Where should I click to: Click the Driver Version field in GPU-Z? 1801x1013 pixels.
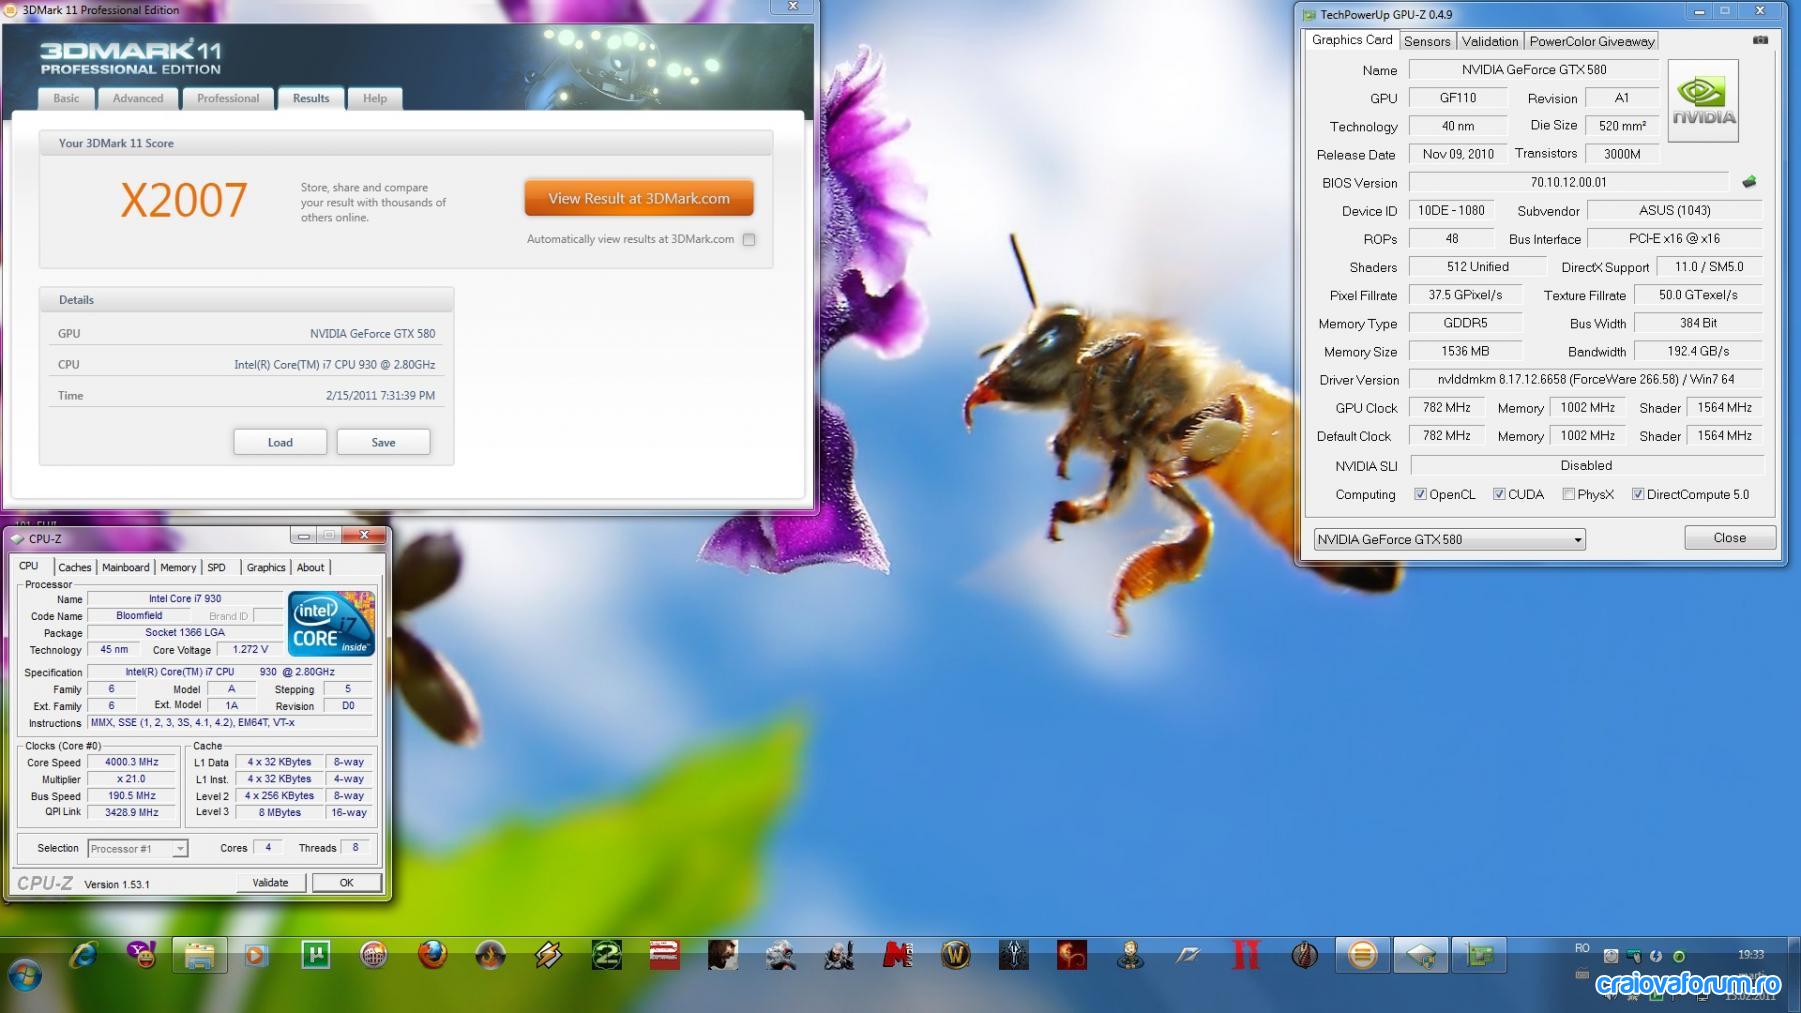coord(1586,379)
